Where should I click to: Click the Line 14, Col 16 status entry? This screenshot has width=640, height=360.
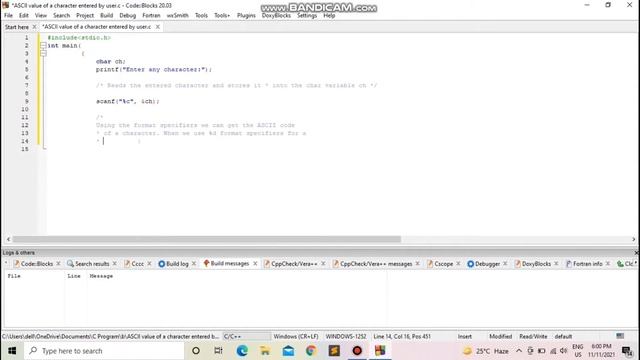coord(402,336)
